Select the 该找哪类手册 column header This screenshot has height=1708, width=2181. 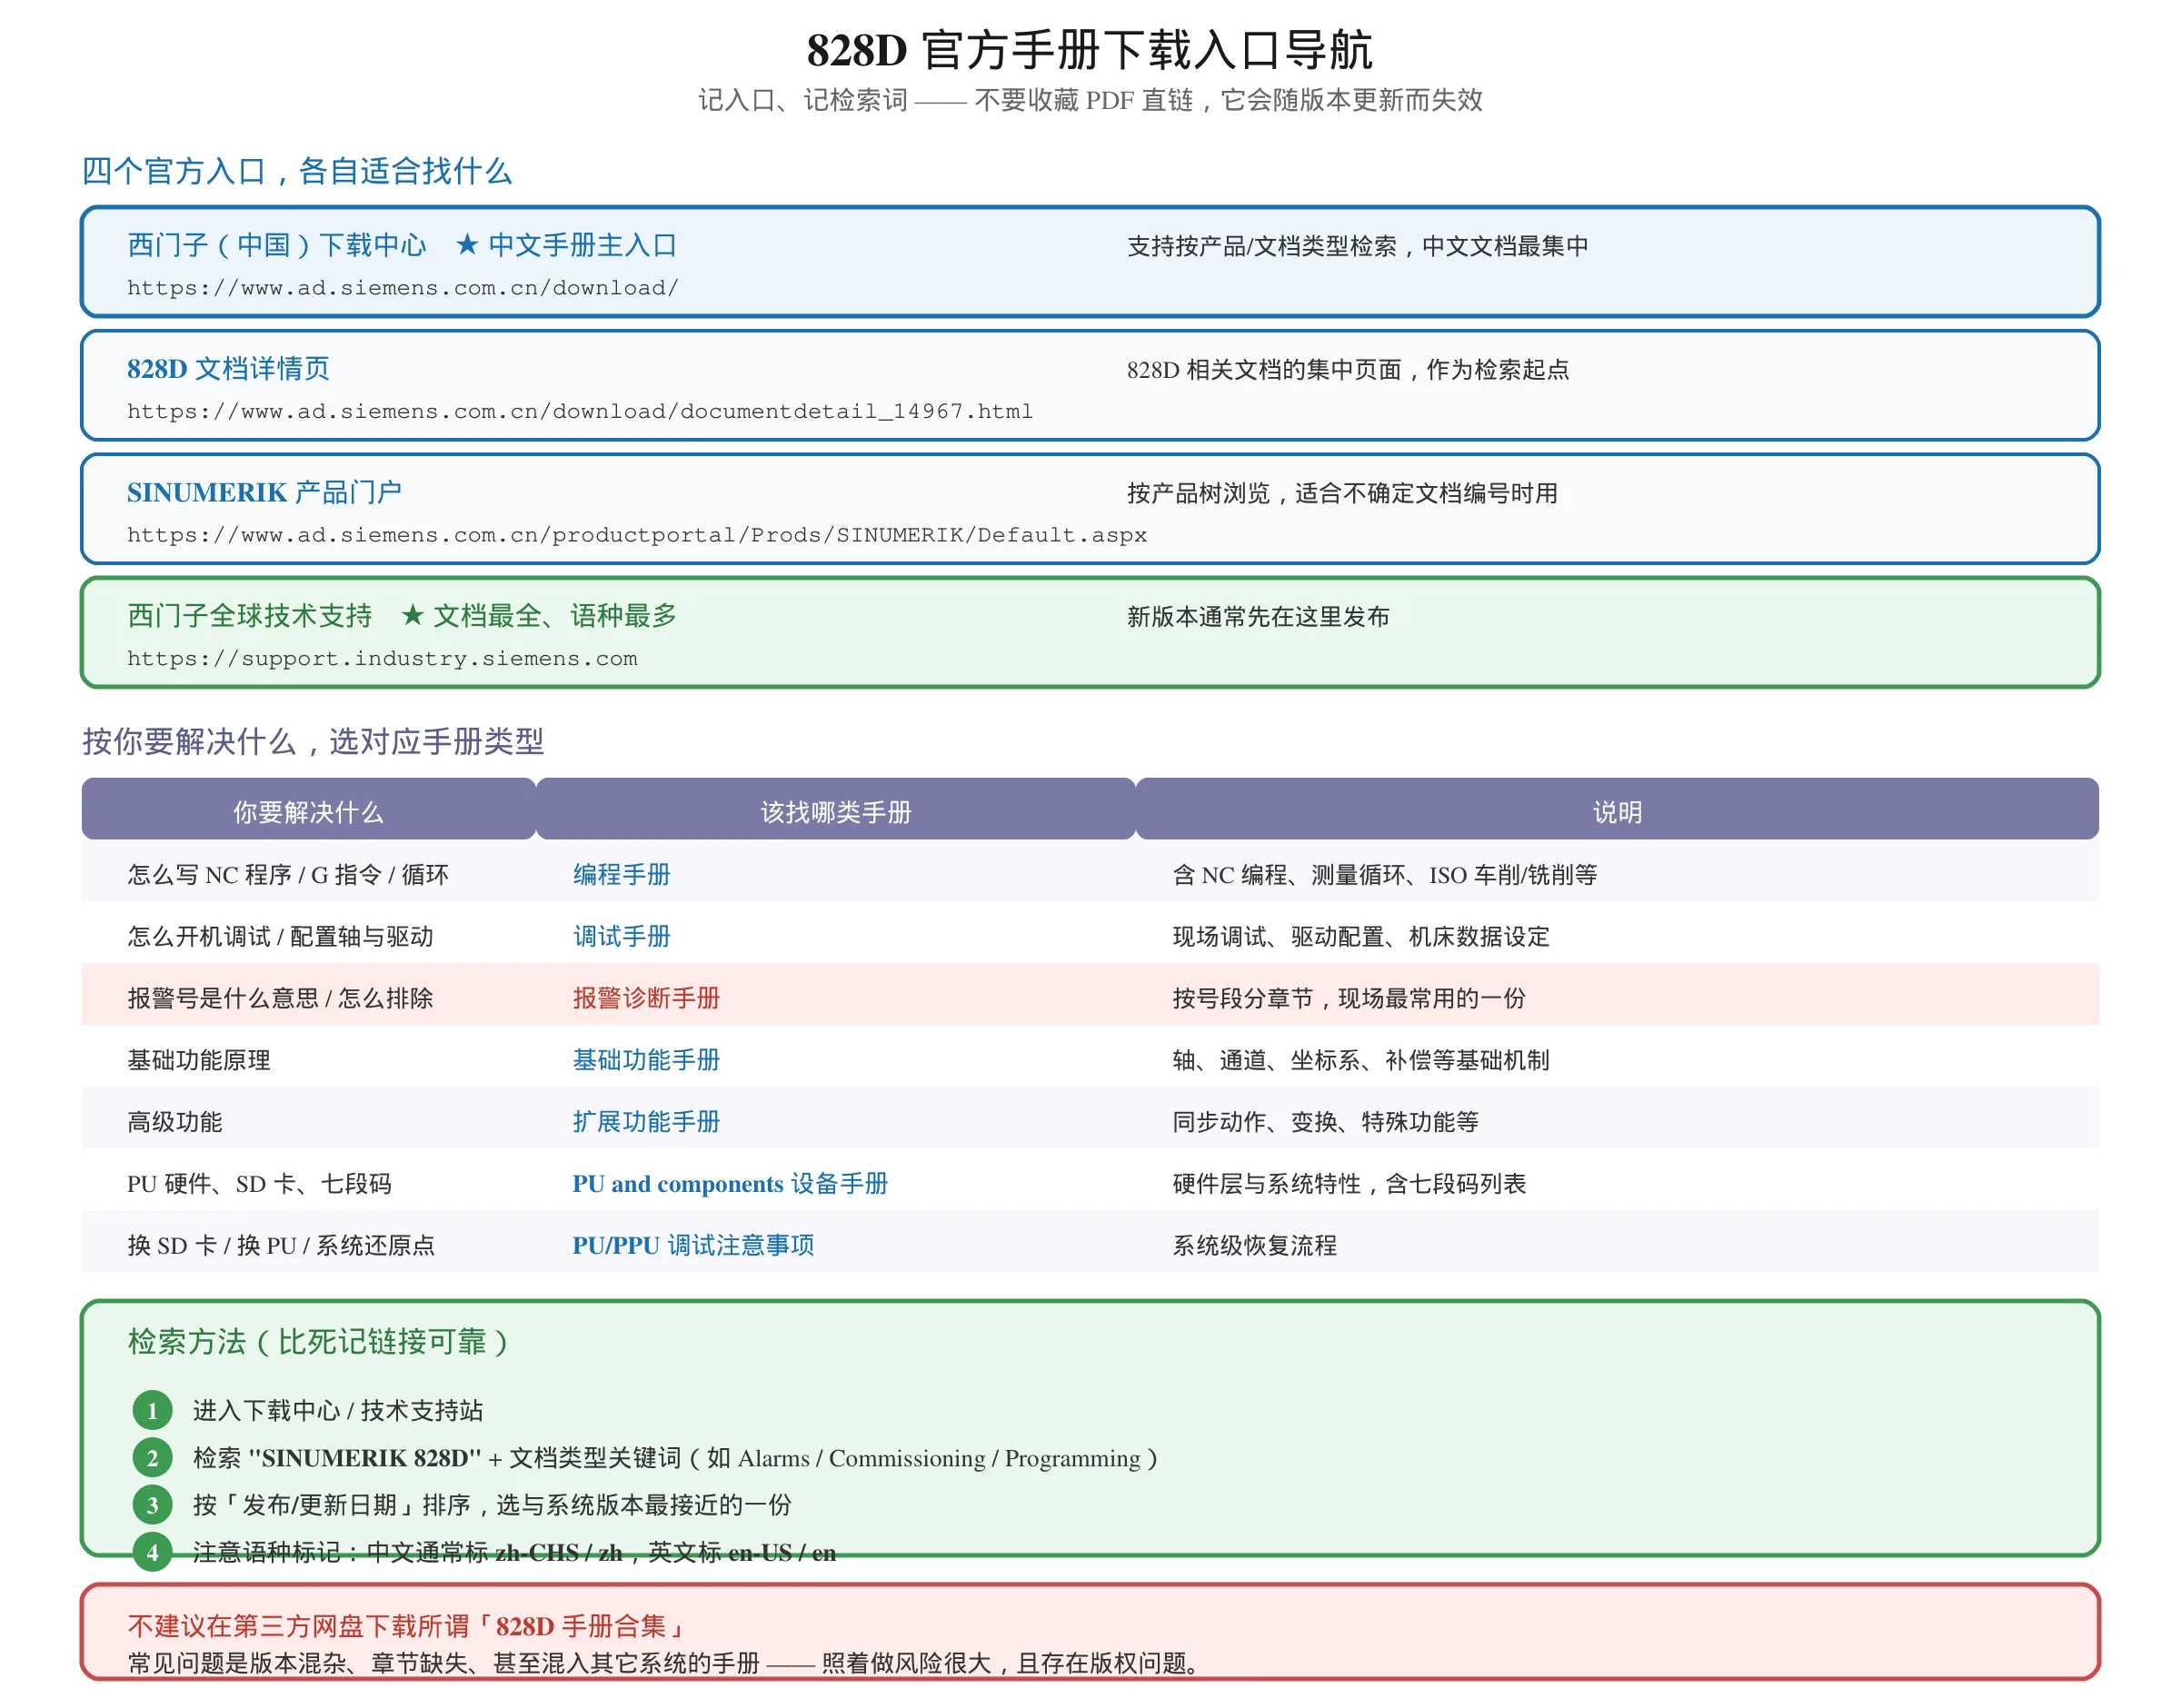[836, 809]
